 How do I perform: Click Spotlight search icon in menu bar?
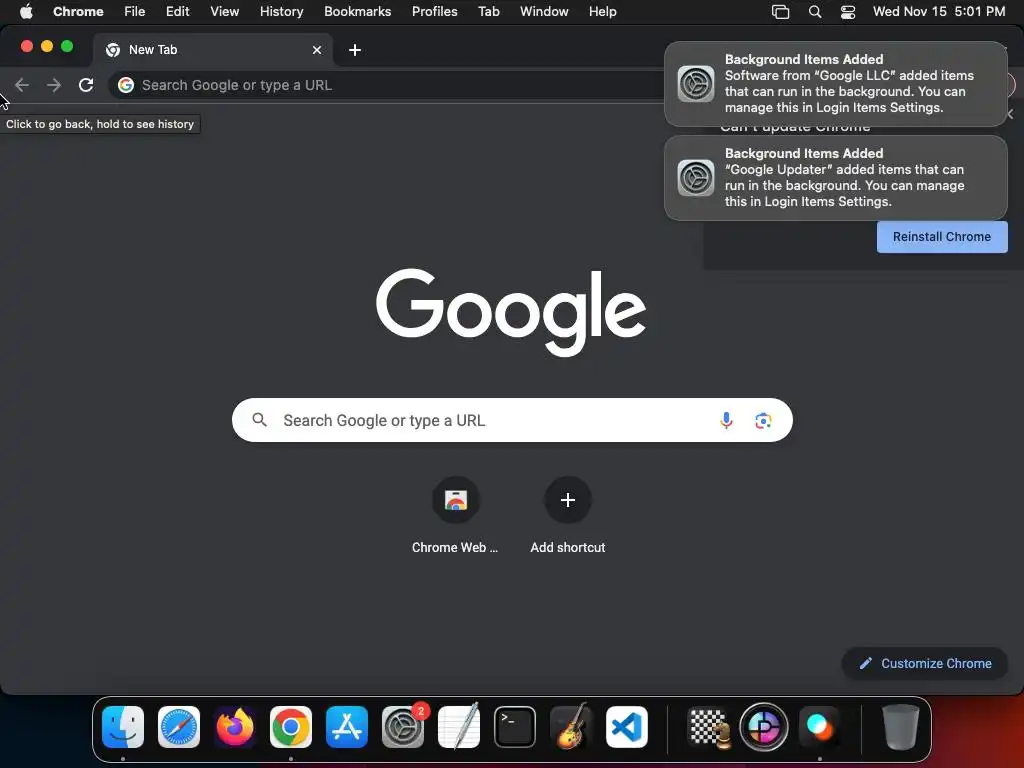(814, 11)
